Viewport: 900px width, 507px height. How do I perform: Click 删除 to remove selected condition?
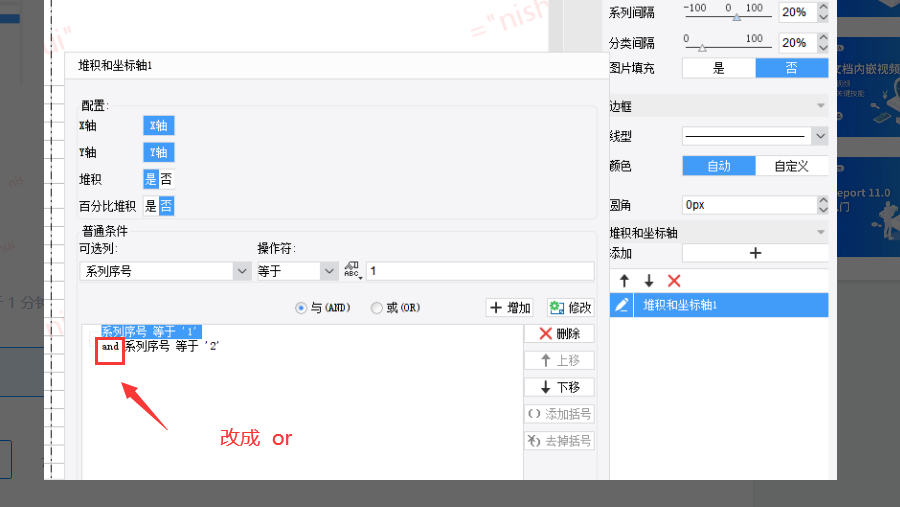[x=560, y=334]
